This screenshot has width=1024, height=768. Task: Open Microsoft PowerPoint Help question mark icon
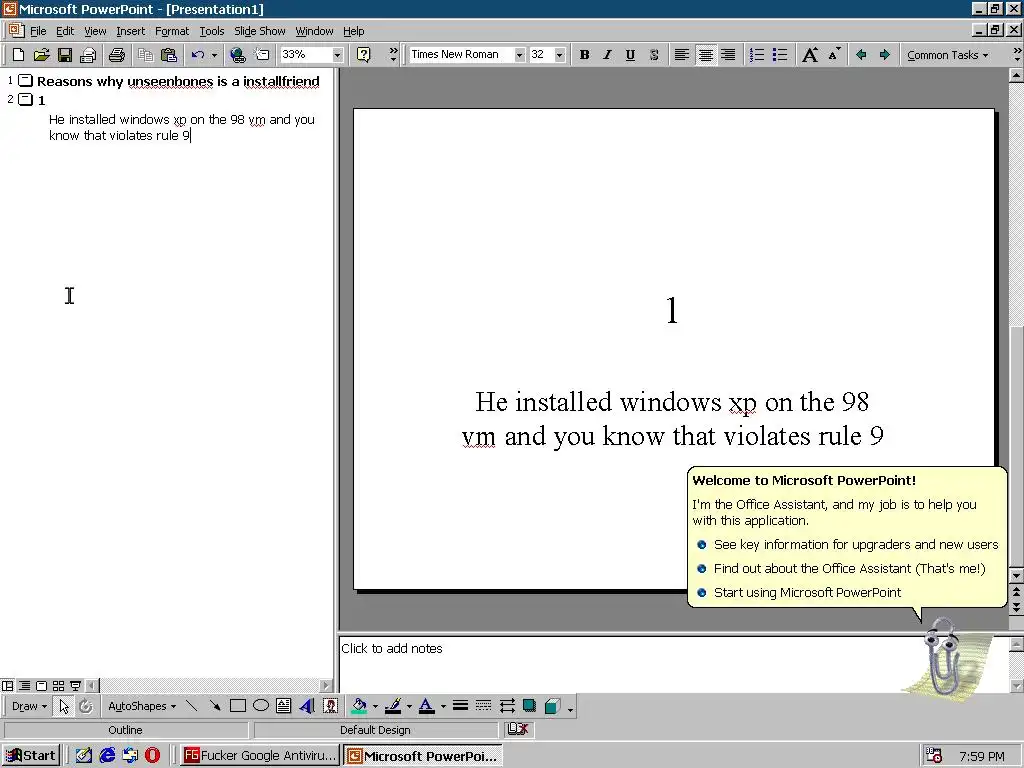tap(364, 55)
